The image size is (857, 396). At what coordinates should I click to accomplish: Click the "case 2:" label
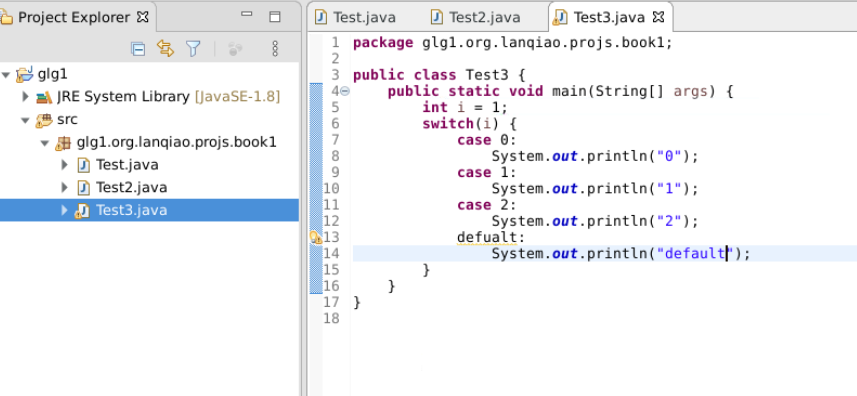point(486,204)
